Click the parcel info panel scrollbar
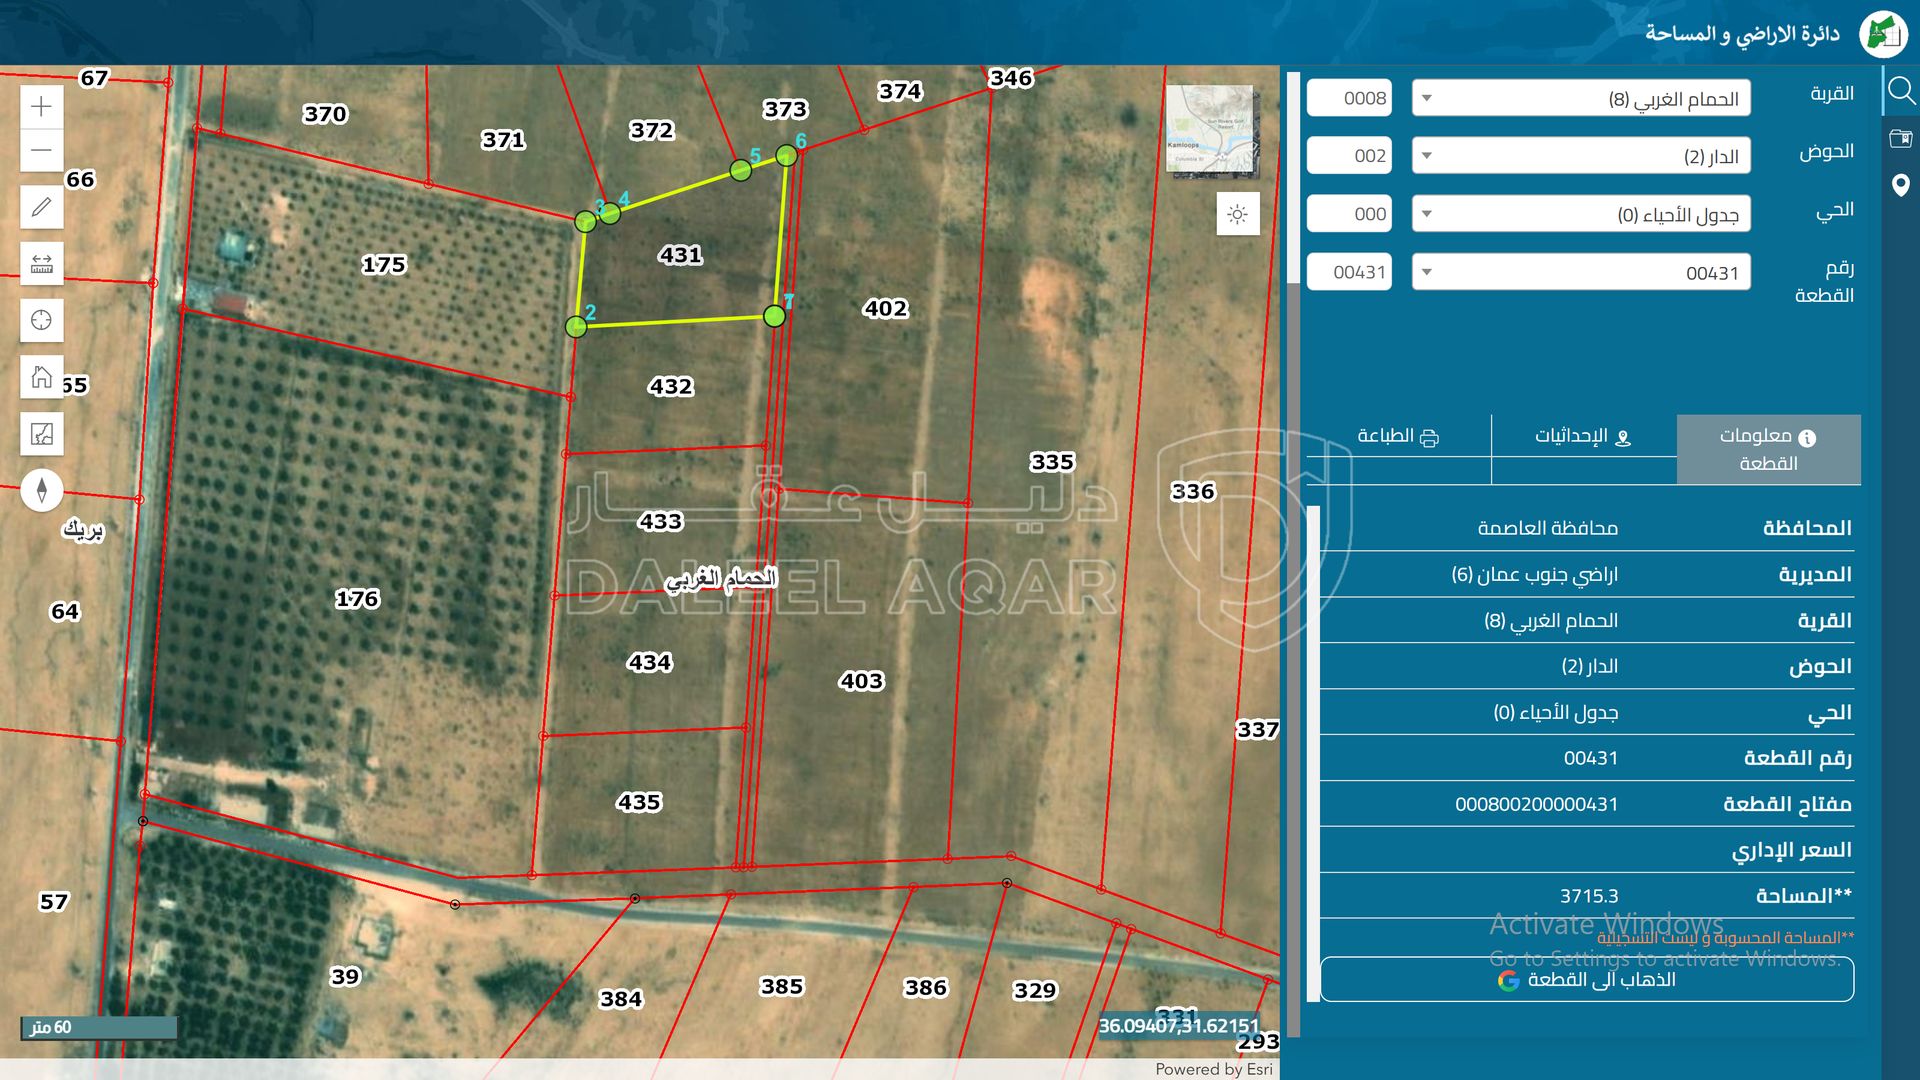The image size is (1920, 1080). coord(1313,750)
